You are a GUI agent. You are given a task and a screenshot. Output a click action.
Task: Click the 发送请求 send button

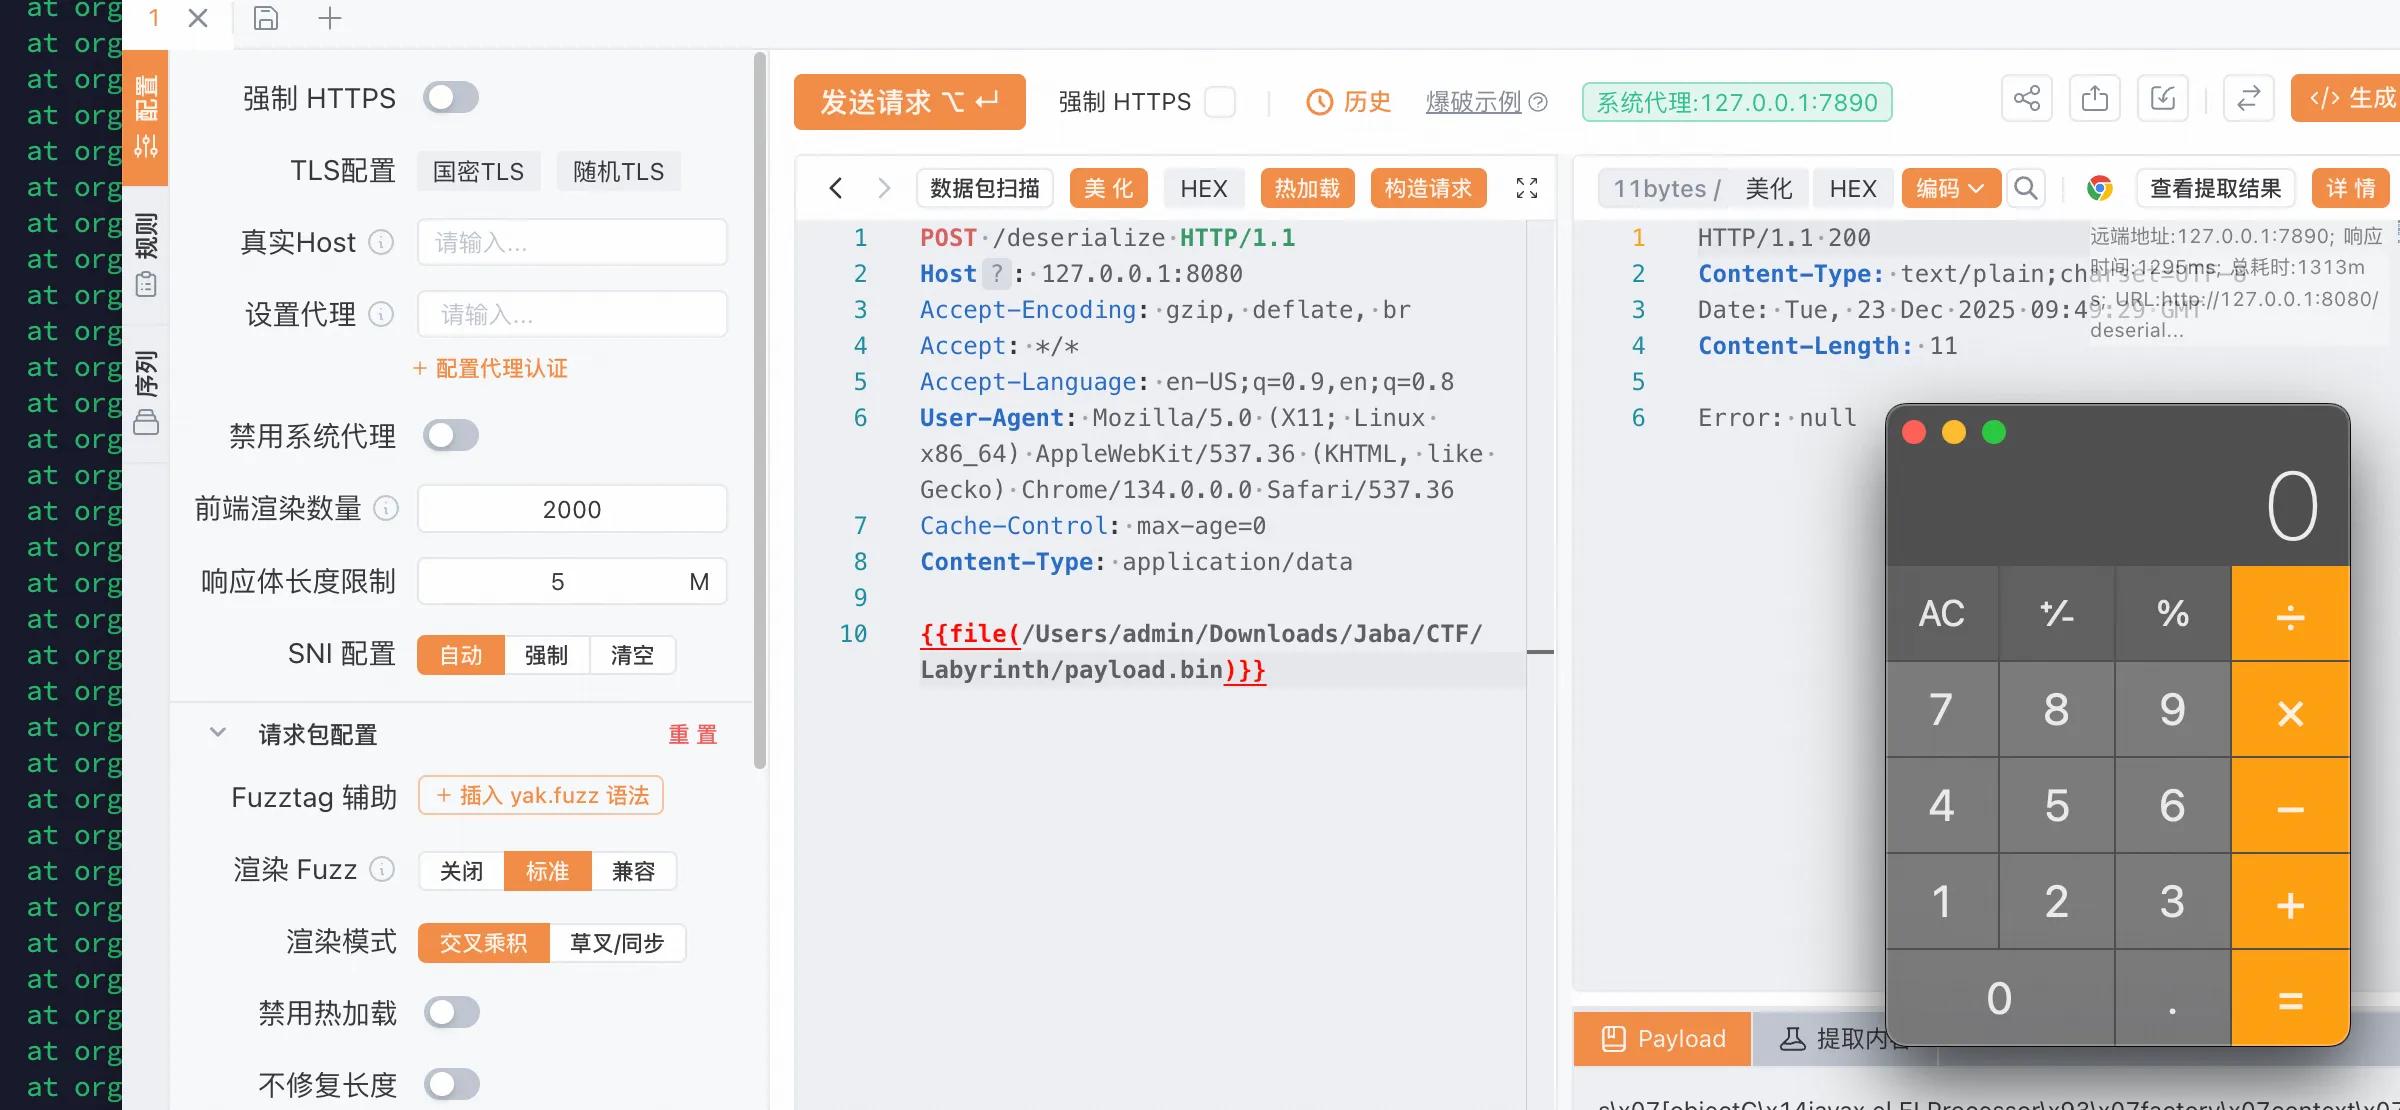[909, 102]
